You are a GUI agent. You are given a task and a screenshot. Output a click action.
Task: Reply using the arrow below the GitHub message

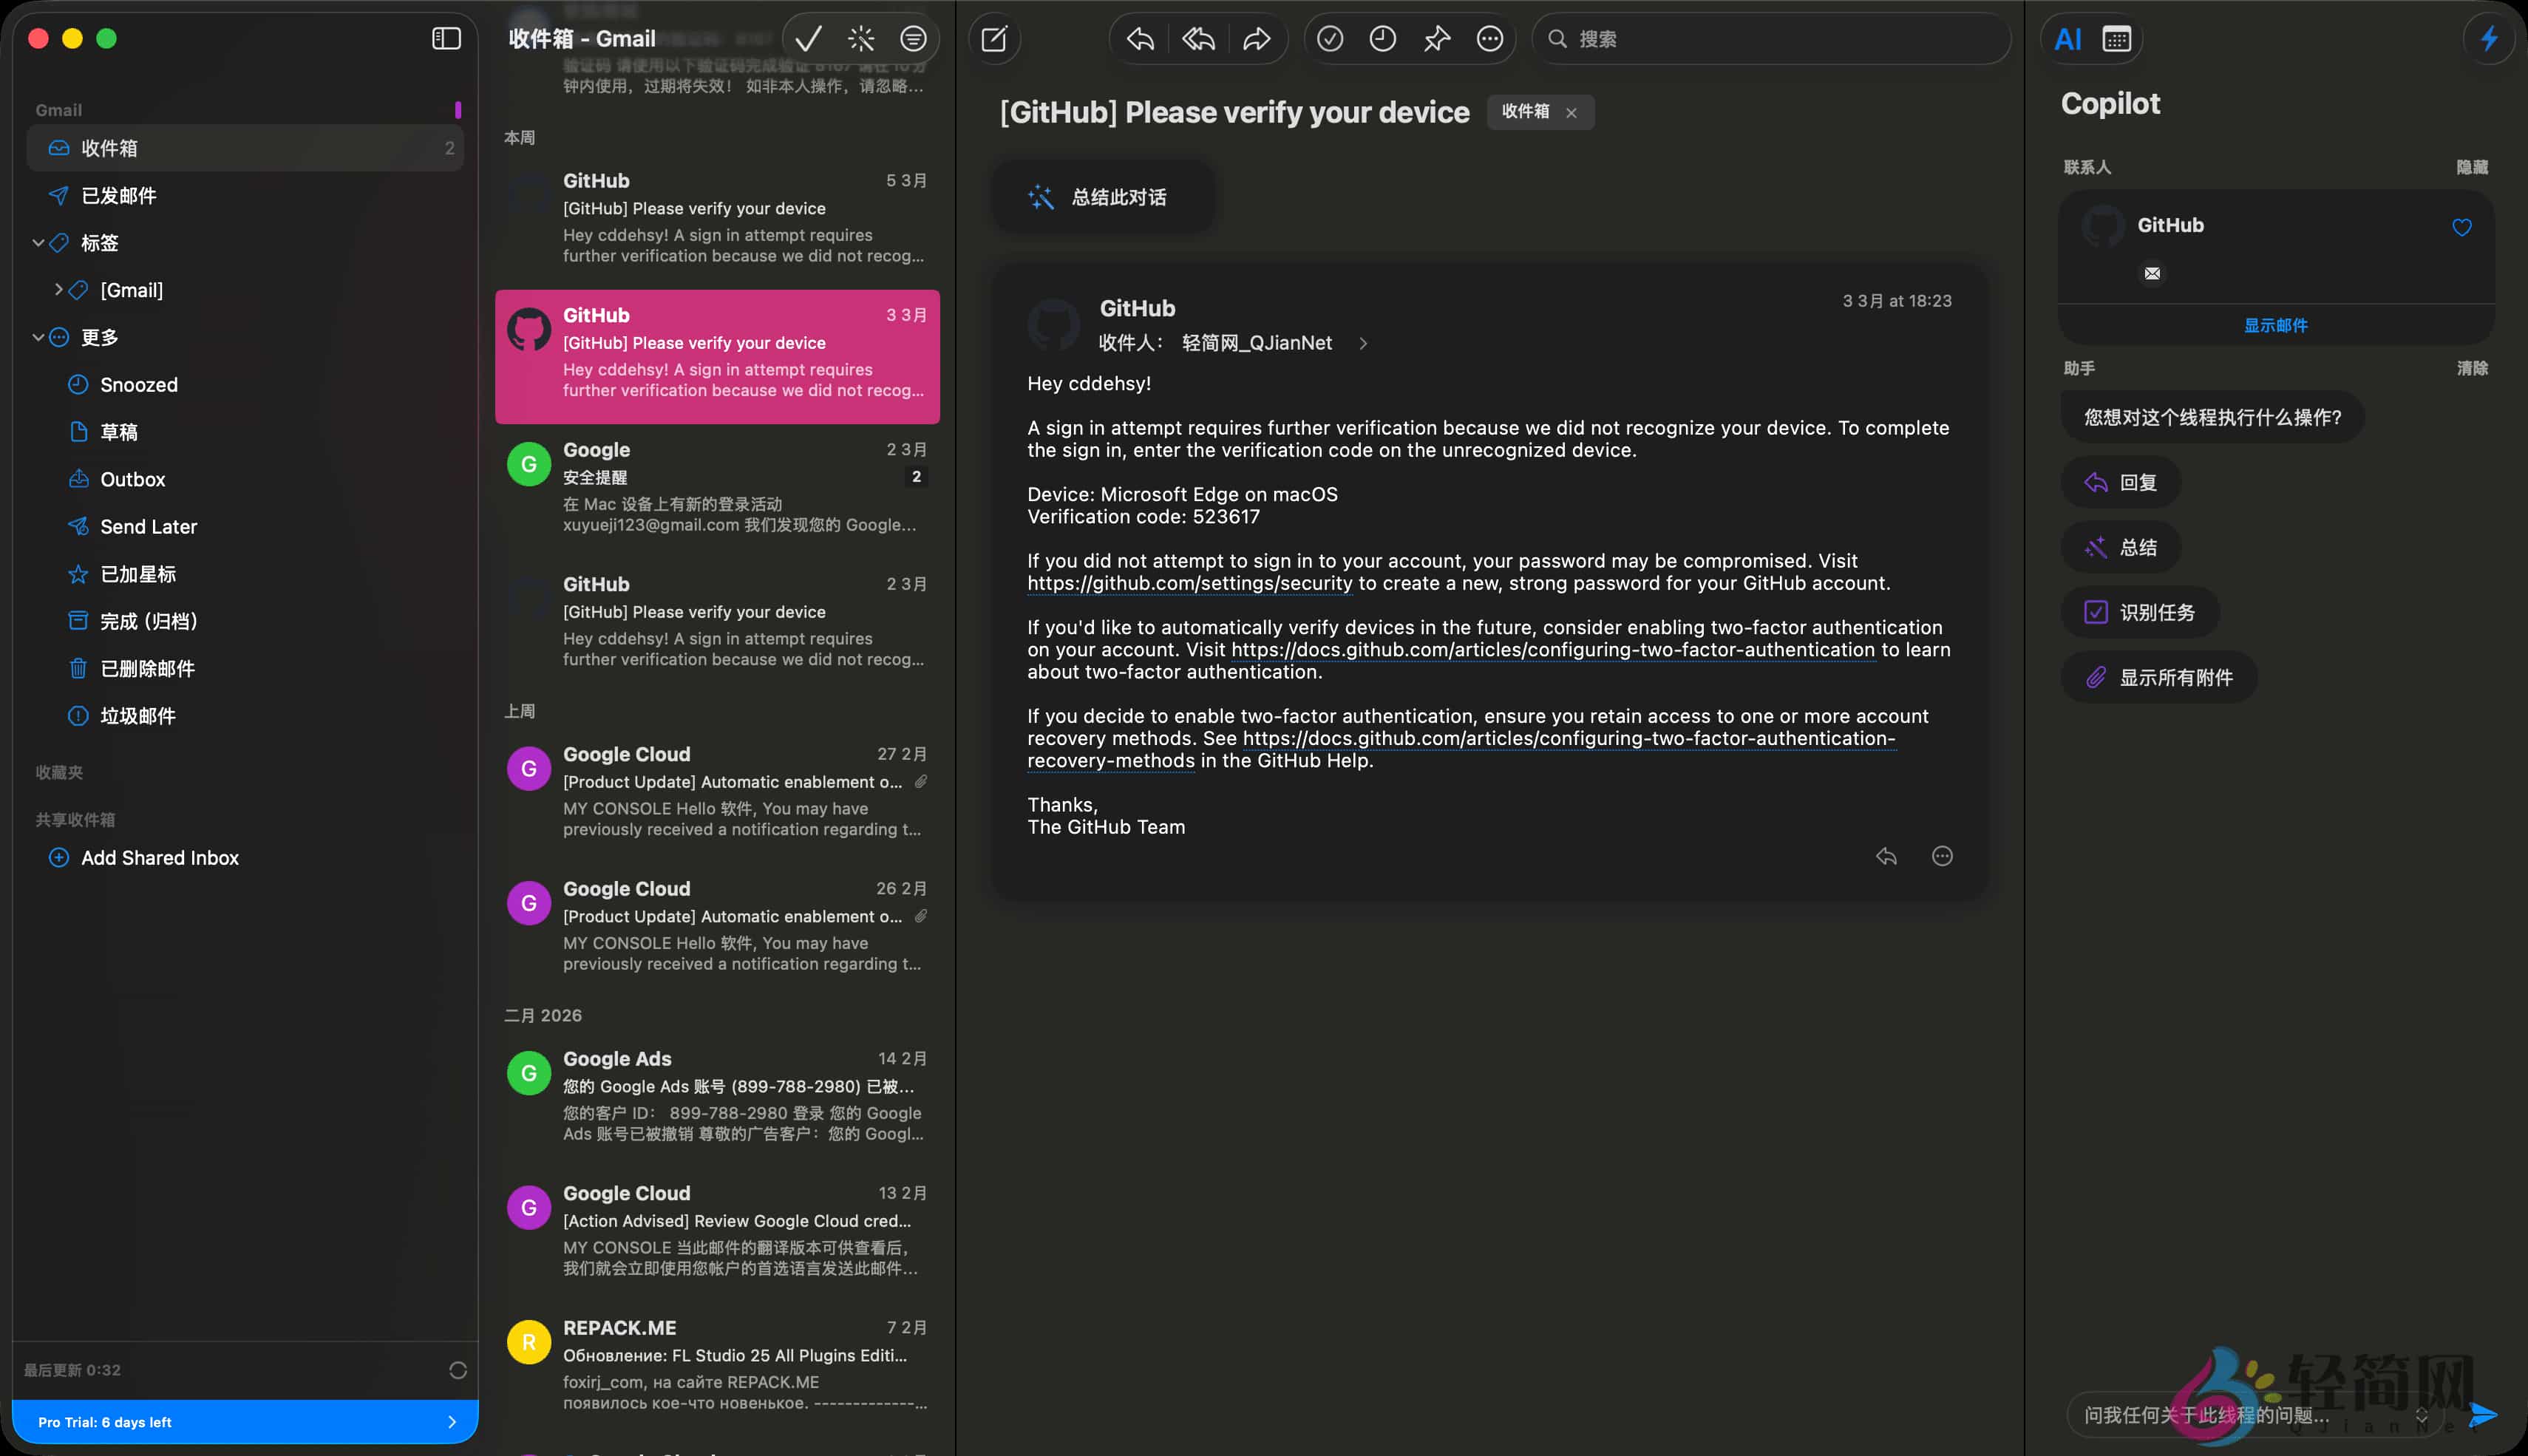pos(1886,857)
